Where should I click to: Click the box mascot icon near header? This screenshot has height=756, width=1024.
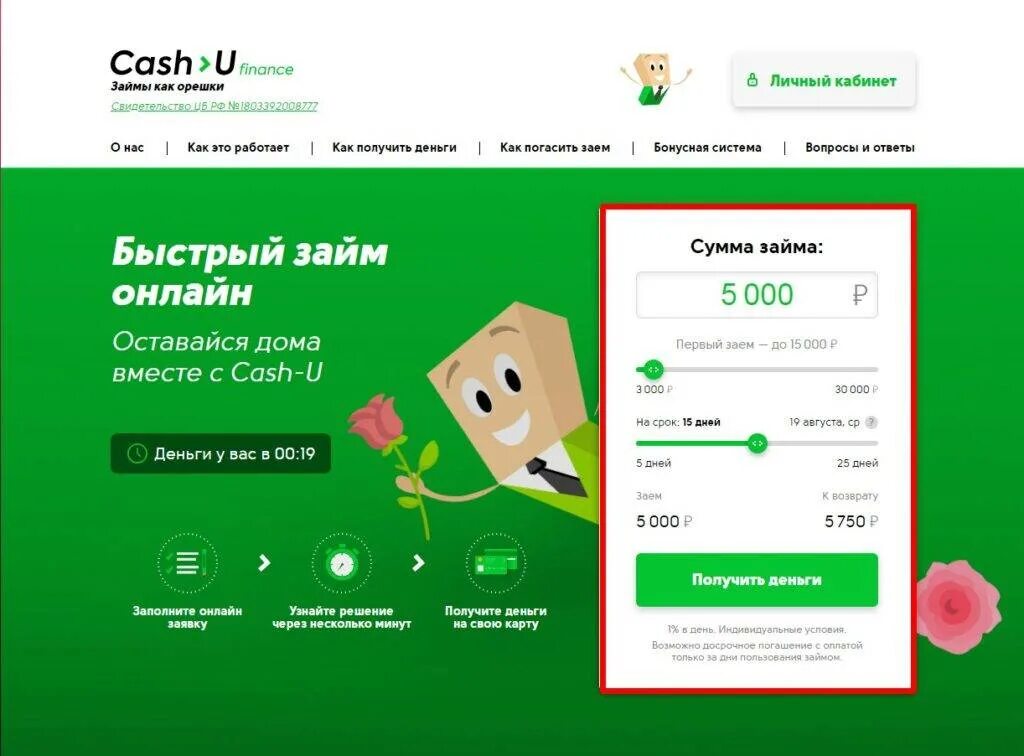click(x=656, y=80)
